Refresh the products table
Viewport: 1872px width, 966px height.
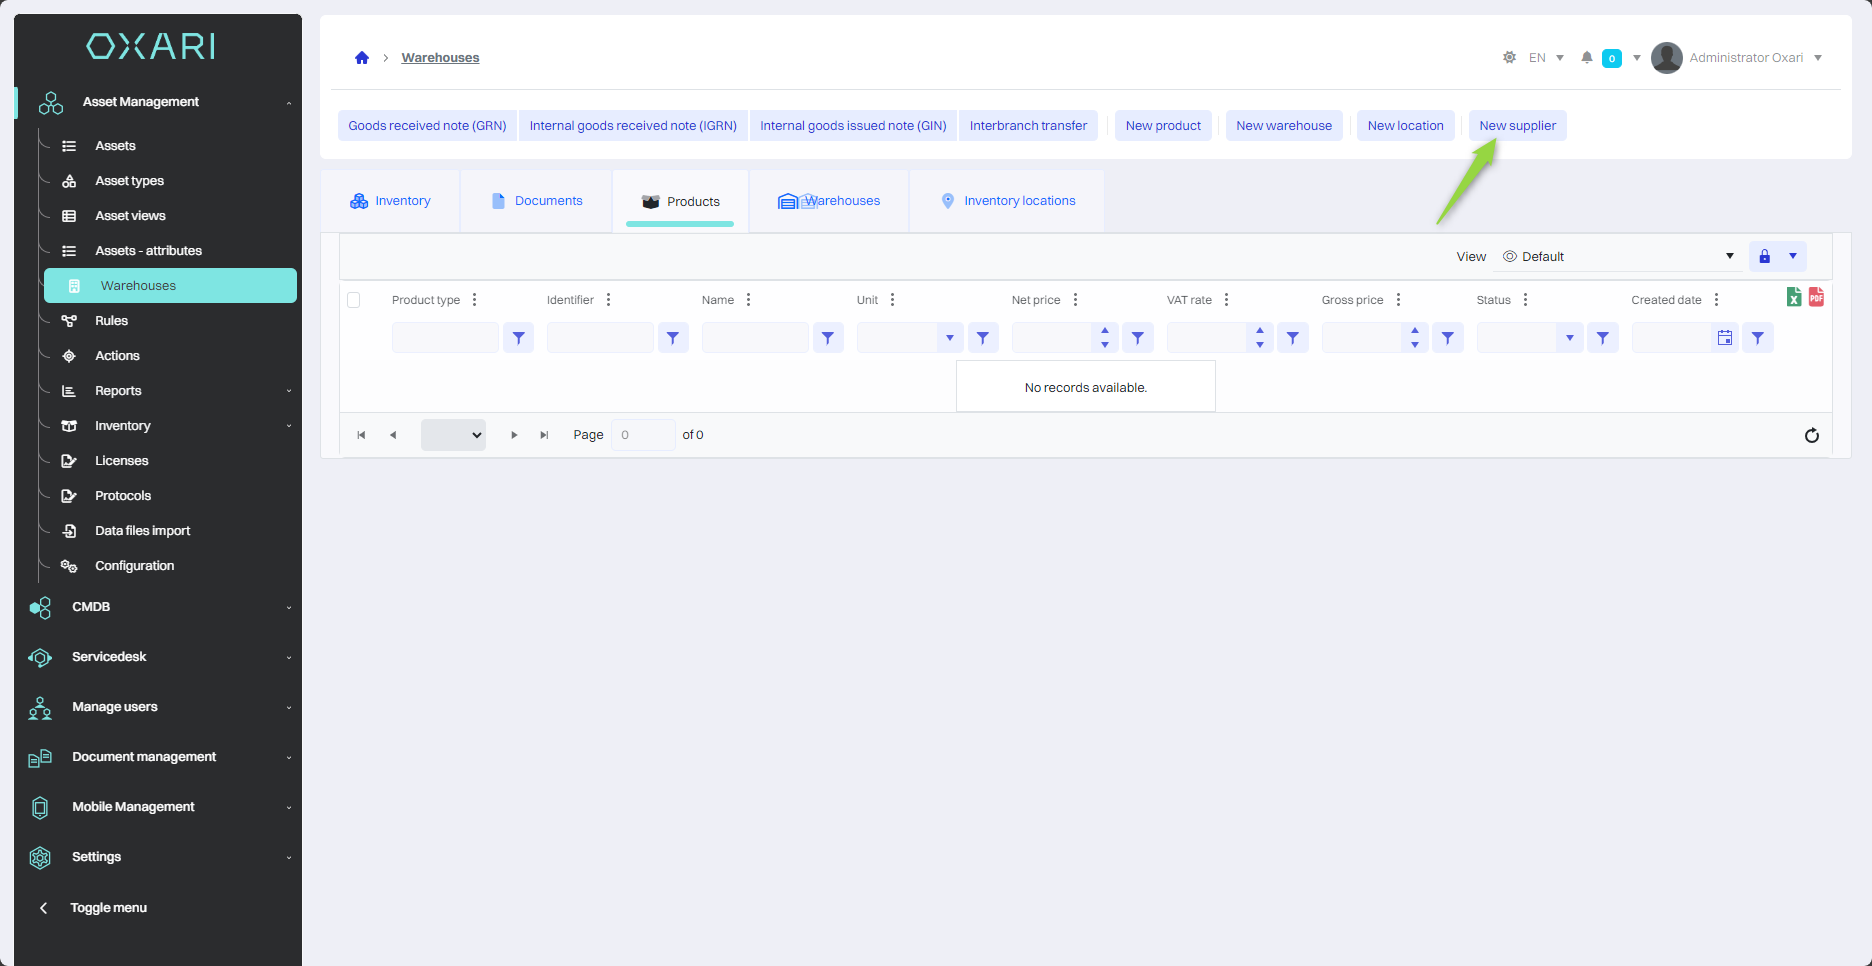click(1811, 435)
